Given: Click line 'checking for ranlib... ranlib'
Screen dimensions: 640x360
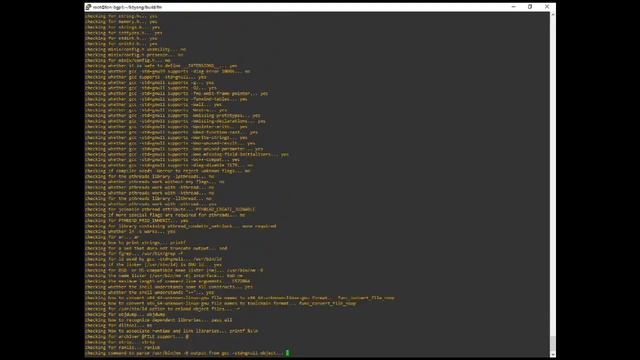Looking at the screenshot, I should (x=122, y=347).
